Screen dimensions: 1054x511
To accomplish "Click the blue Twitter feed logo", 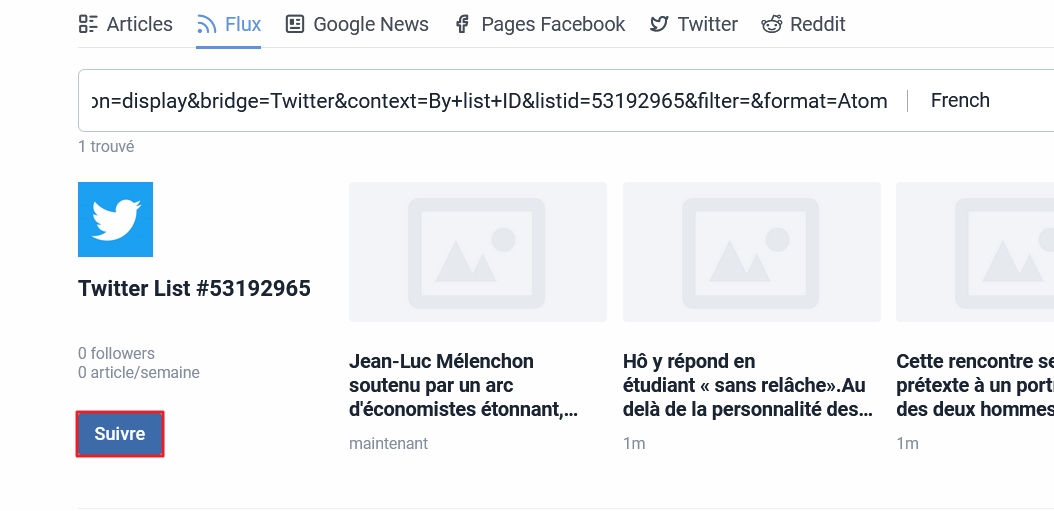I will [116, 219].
